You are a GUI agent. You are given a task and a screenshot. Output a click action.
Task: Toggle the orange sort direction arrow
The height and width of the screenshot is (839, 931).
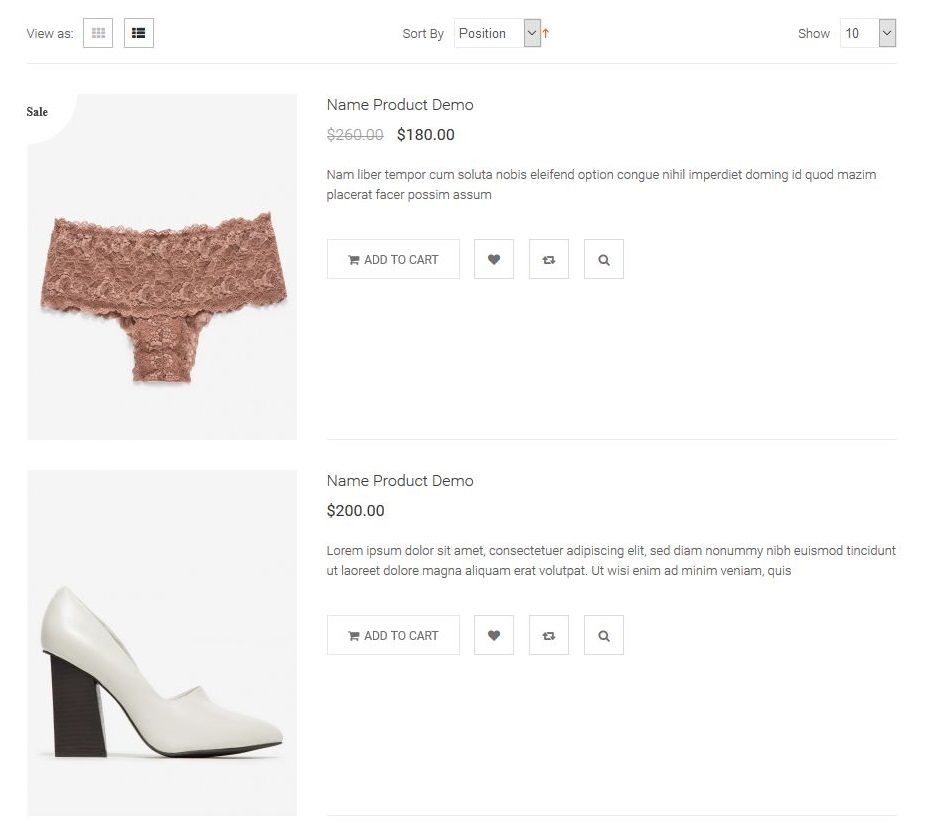click(x=546, y=33)
